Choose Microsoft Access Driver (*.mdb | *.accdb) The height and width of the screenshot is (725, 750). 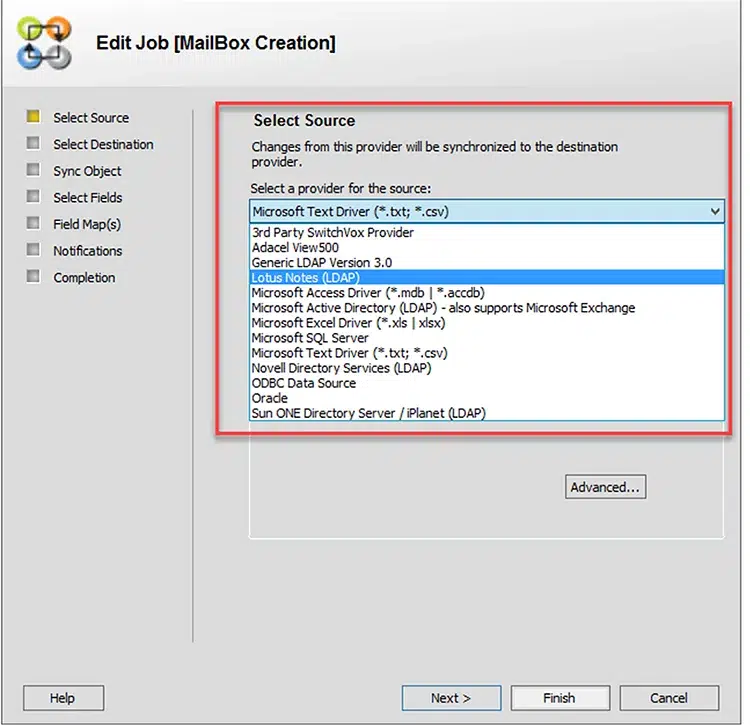point(487,293)
